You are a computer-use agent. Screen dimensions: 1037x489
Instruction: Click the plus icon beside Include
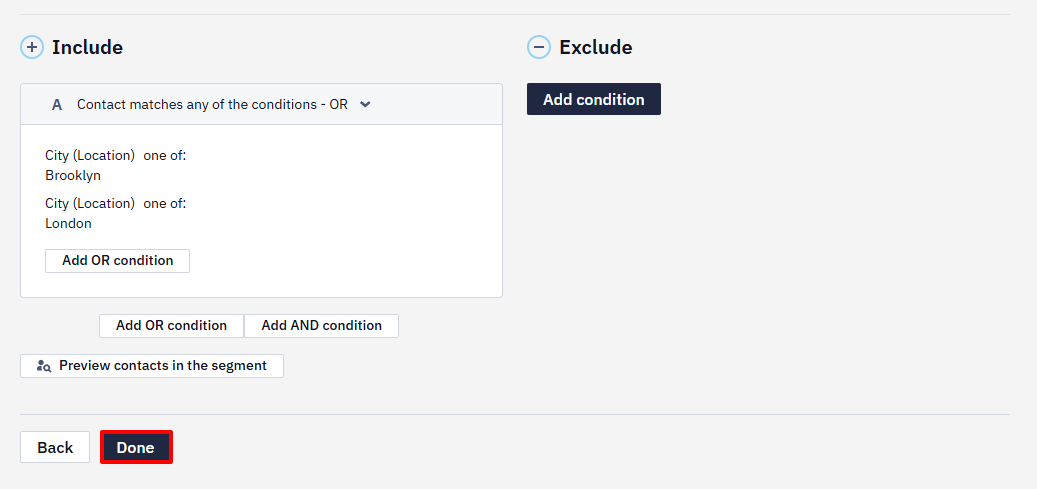coord(32,48)
